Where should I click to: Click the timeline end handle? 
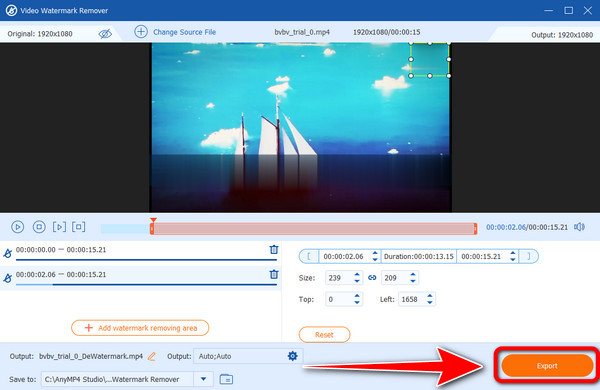coord(475,229)
